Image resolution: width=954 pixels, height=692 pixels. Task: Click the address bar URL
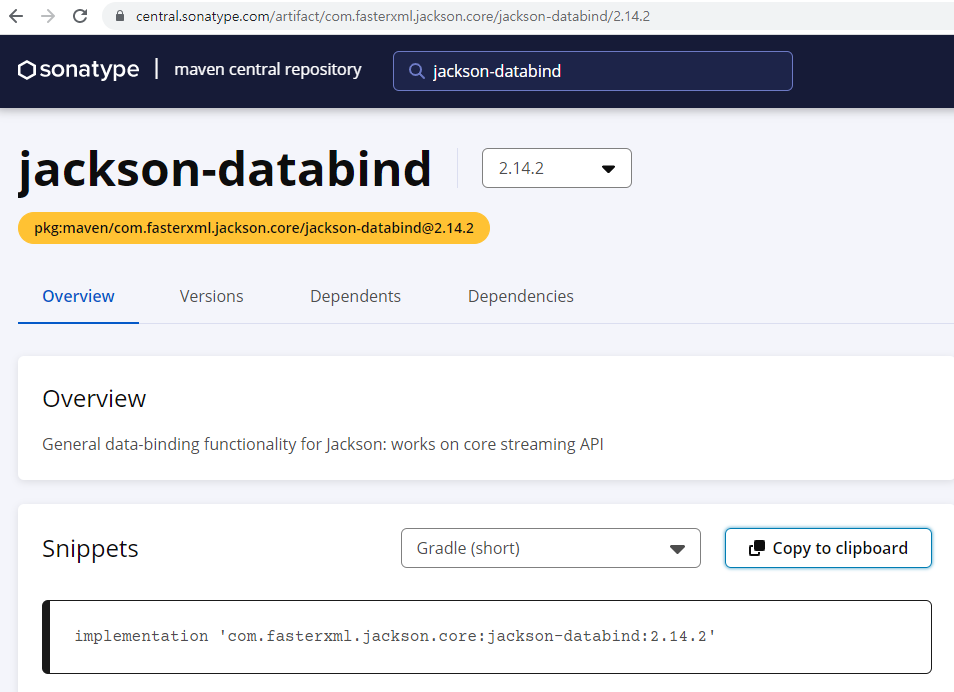click(x=392, y=16)
